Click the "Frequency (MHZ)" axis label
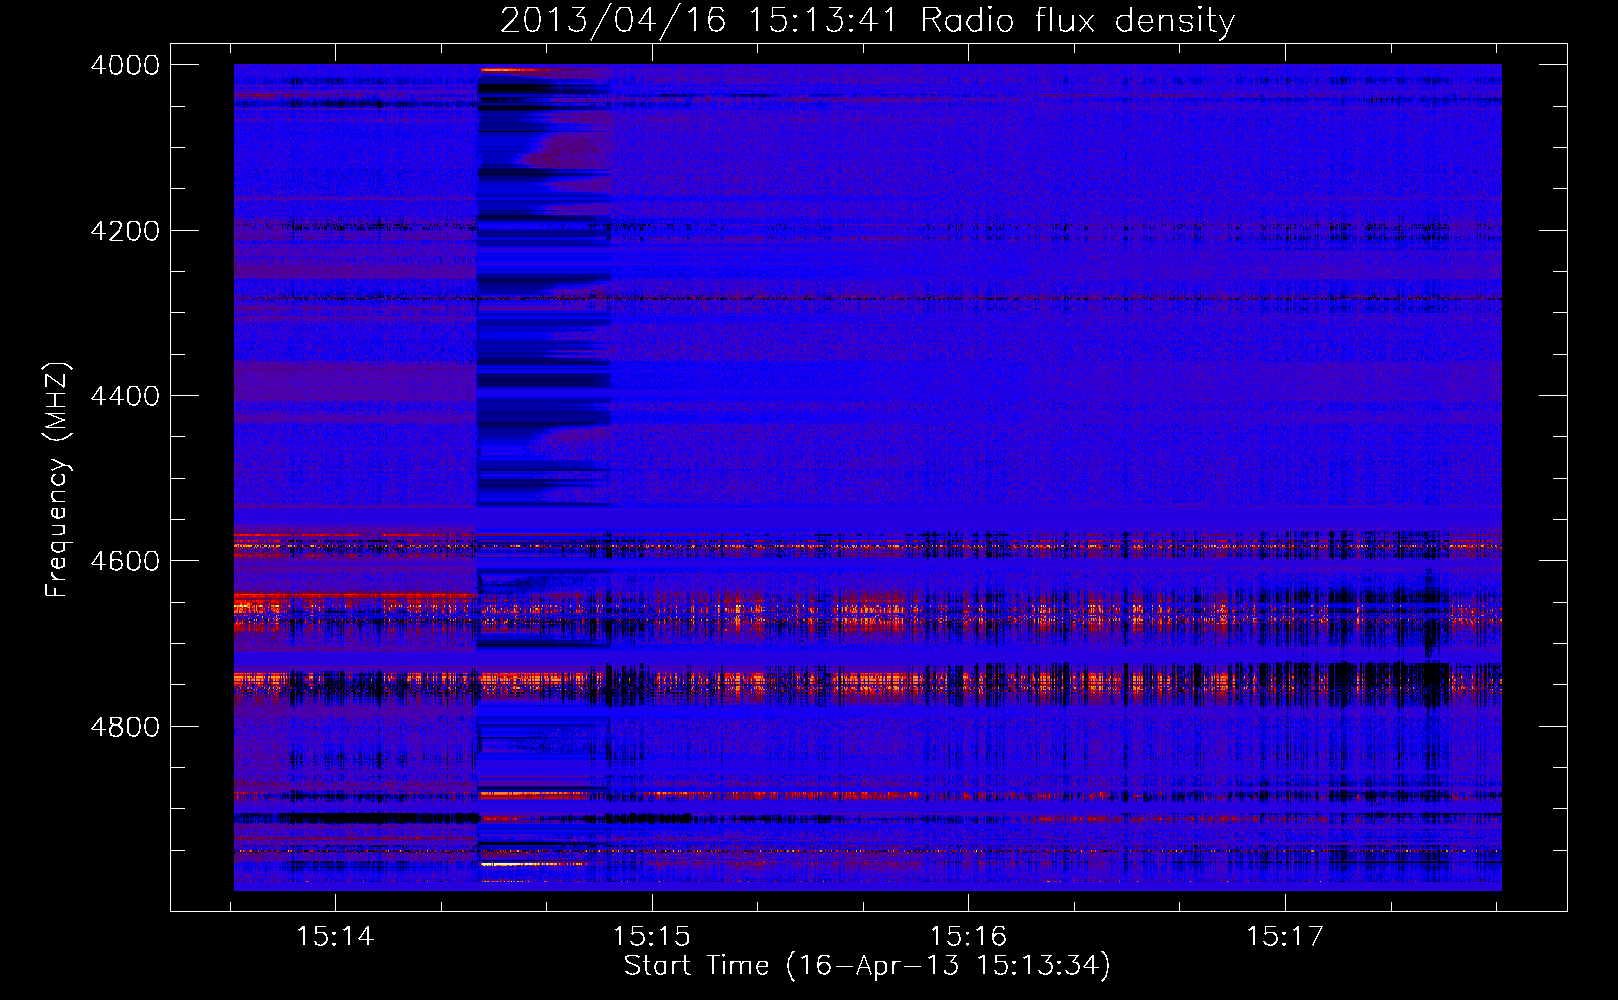This screenshot has width=1618, height=1000. [x=56, y=480]
